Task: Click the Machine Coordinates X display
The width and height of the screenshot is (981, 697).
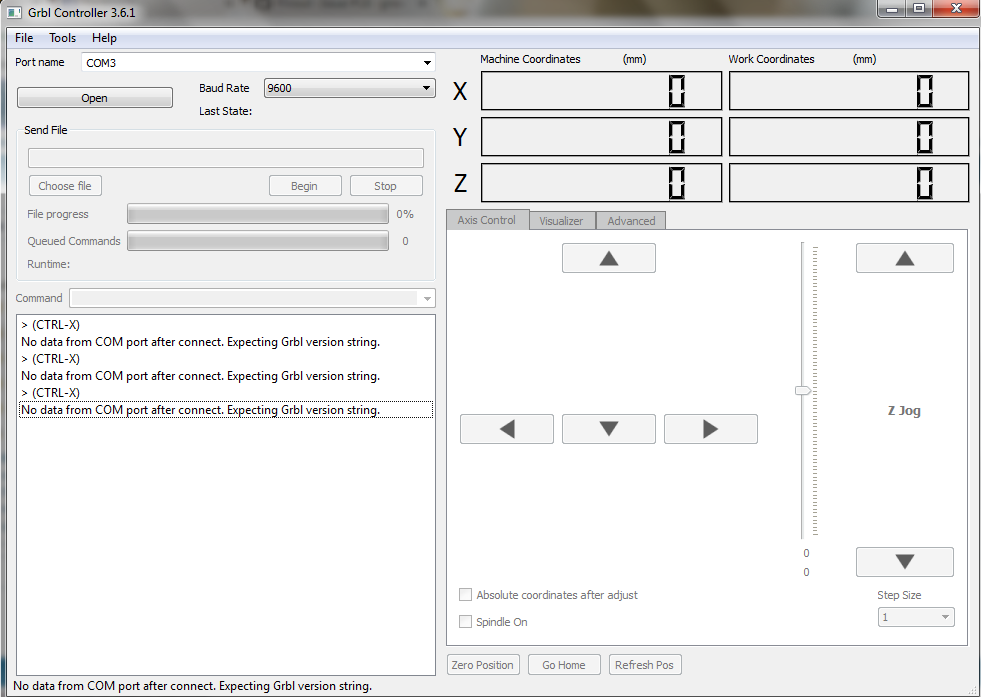Action: pos(601,91)
